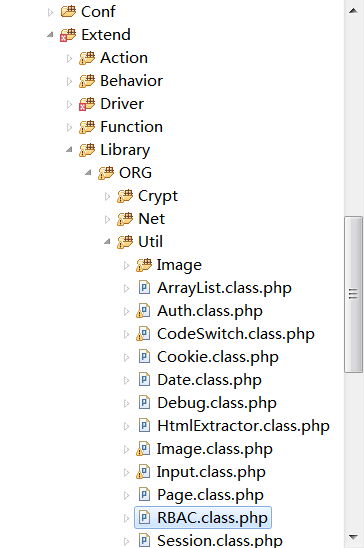This screenshot has width=364, height=548.
Task: Select the Behavior folder label
Action: click(x=131, y=81)
